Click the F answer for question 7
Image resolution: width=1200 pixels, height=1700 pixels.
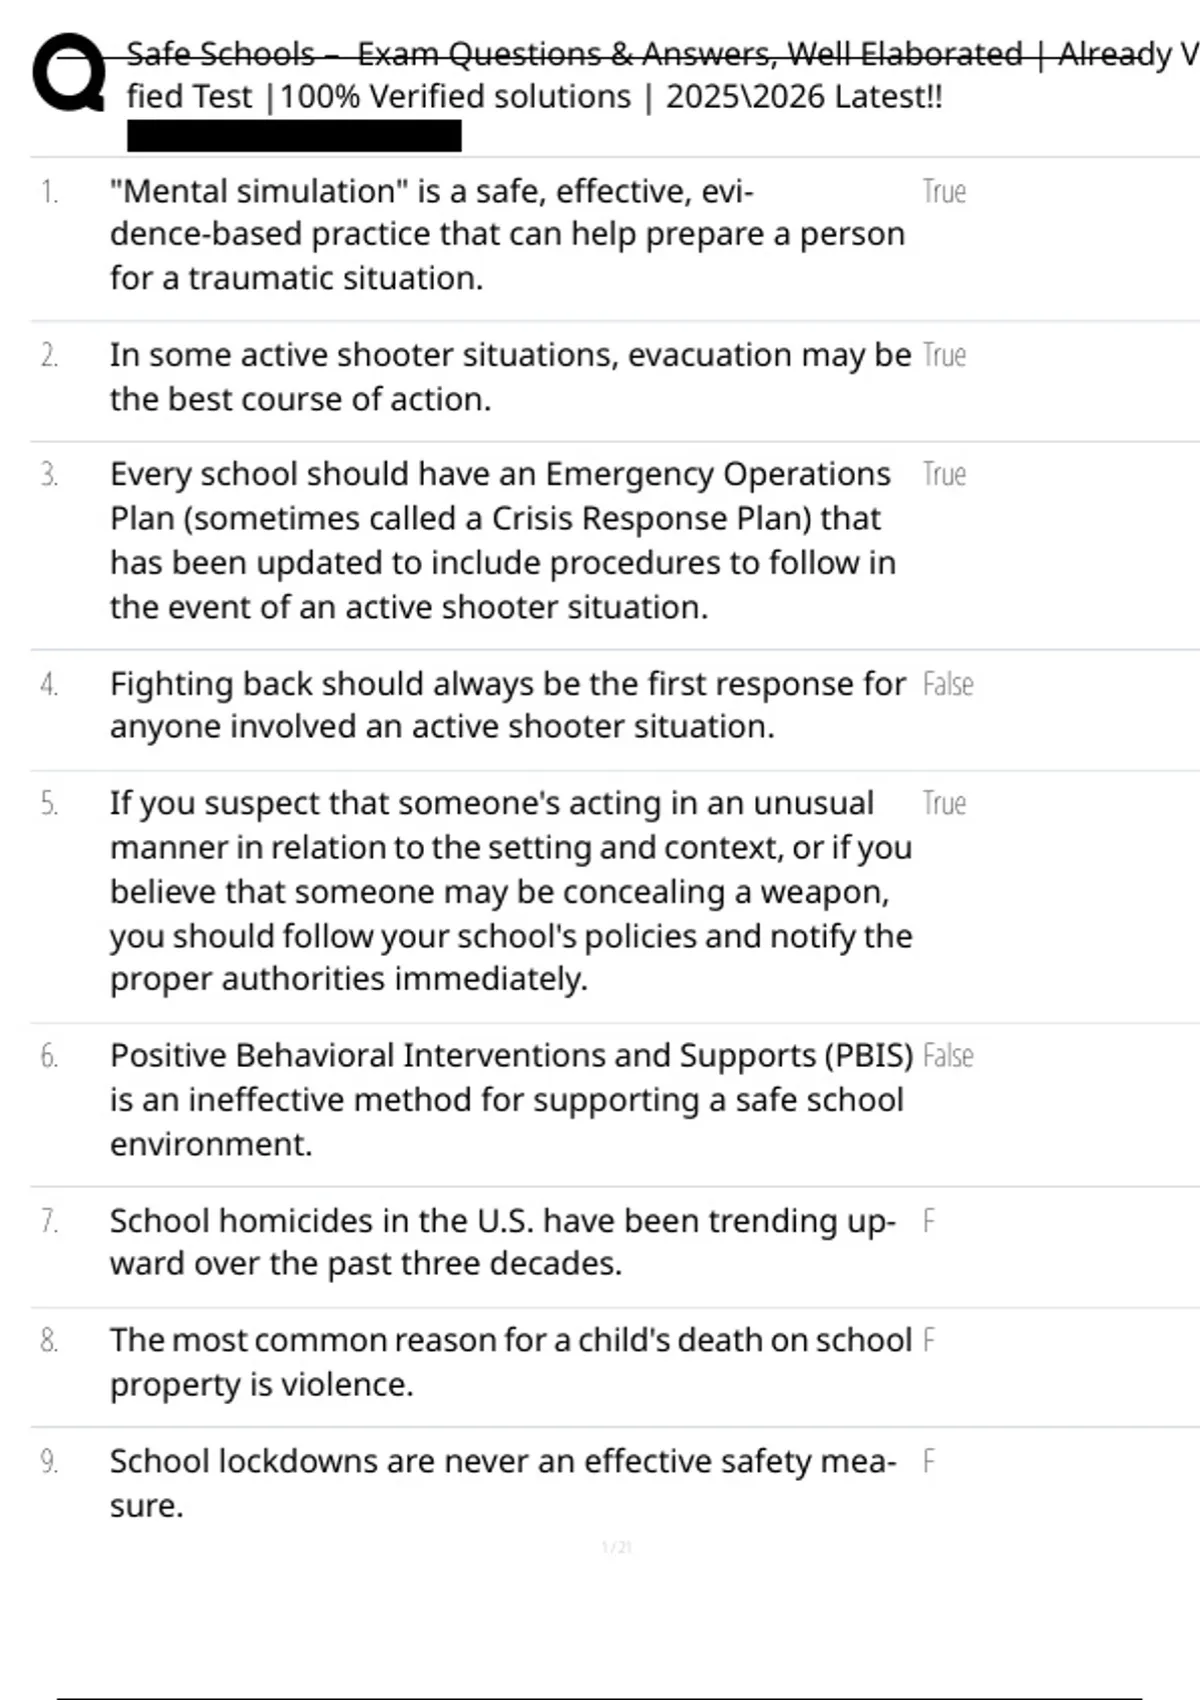click(x=929, y=1221)
